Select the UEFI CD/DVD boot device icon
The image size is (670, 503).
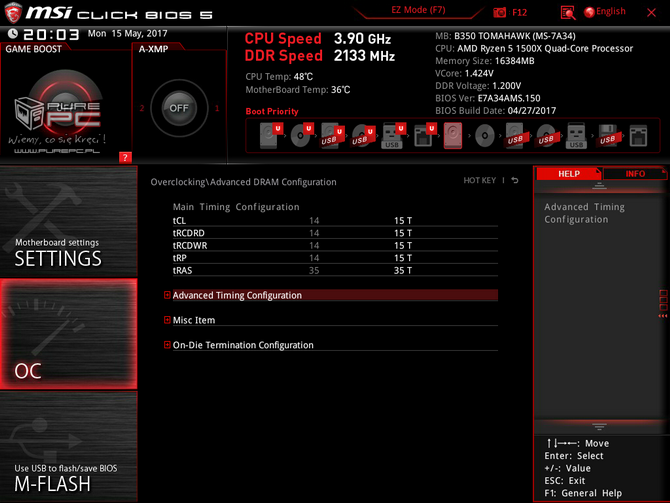click(x=301, y=135)
